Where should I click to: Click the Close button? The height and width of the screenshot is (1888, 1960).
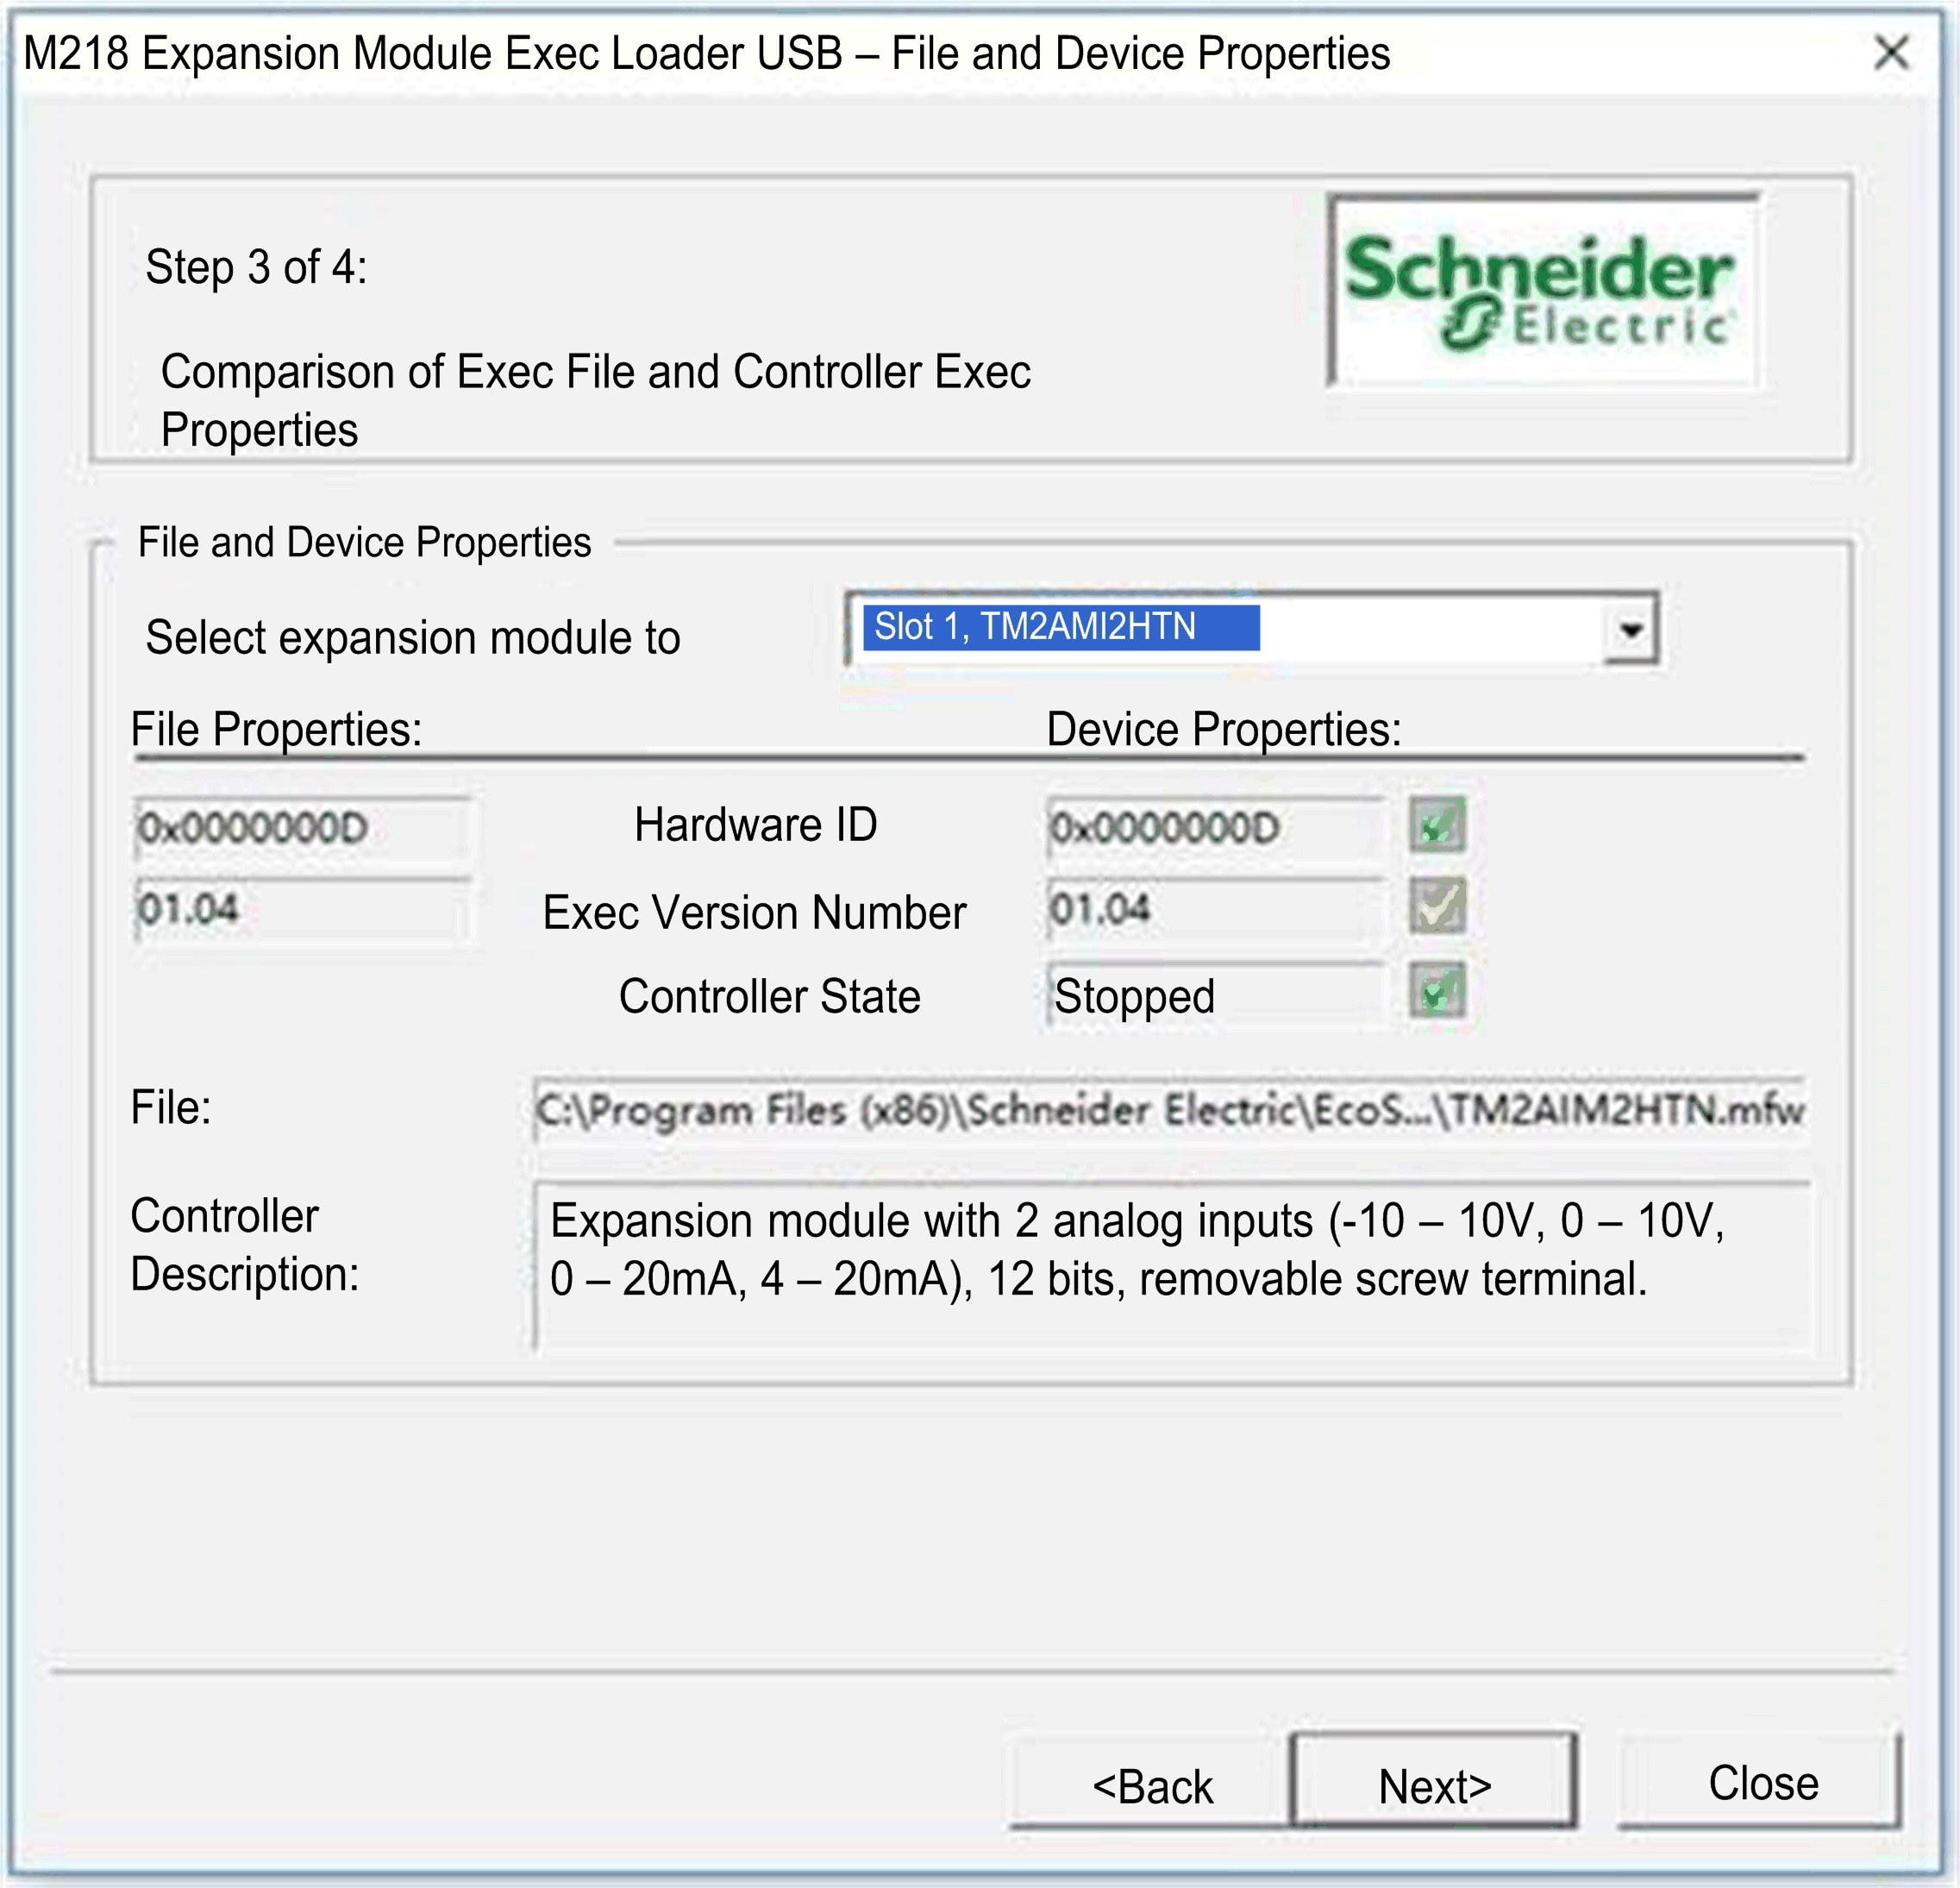[1762, 1783]
